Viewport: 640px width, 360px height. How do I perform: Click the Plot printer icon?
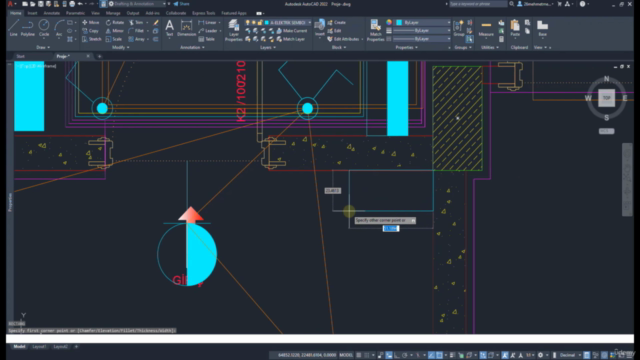click(72, 4)
